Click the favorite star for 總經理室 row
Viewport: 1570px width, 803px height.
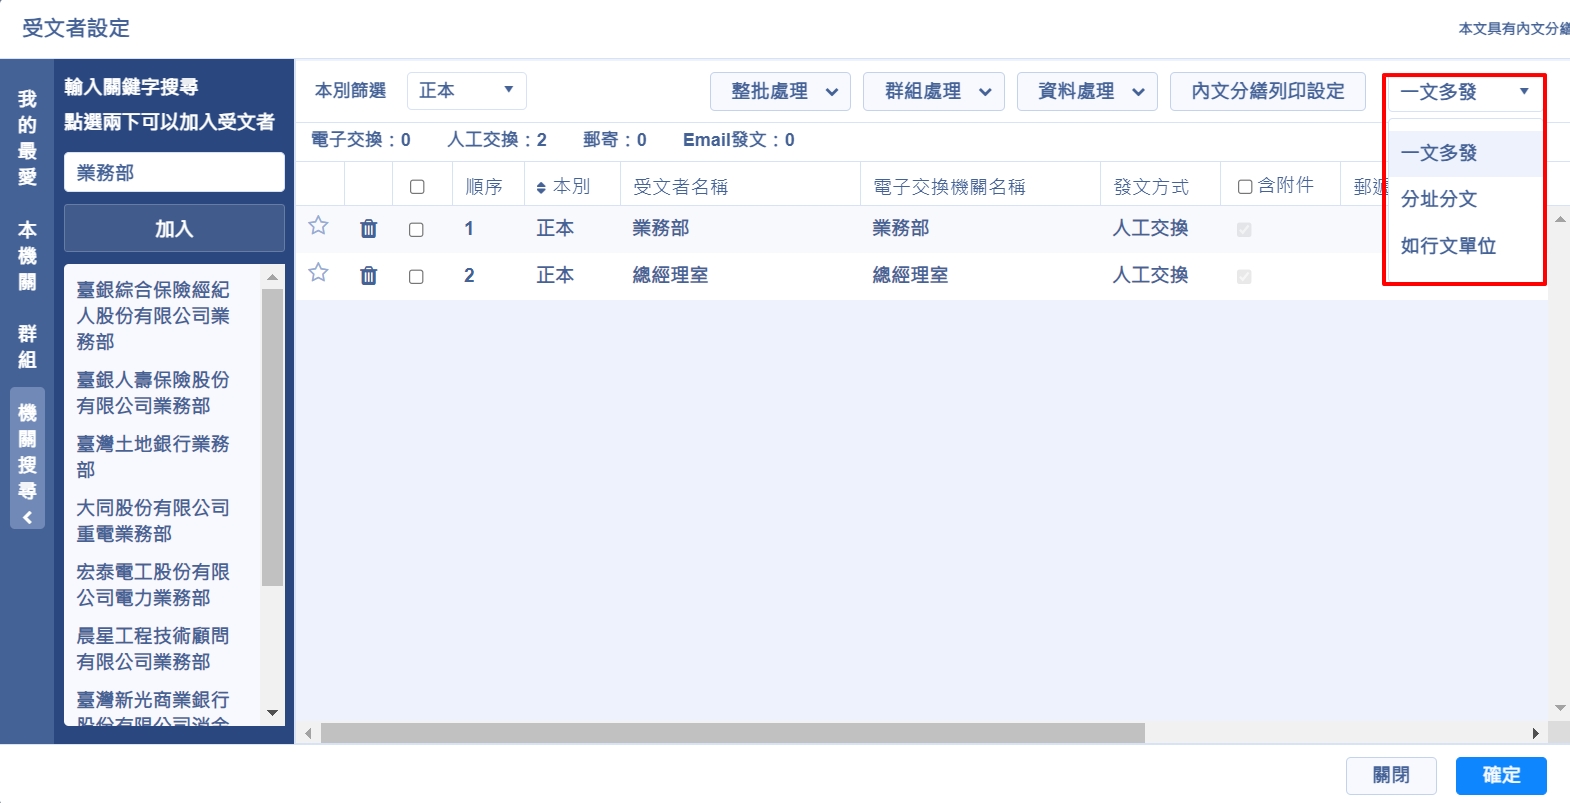pyautogui.click(x=318, y=273)
